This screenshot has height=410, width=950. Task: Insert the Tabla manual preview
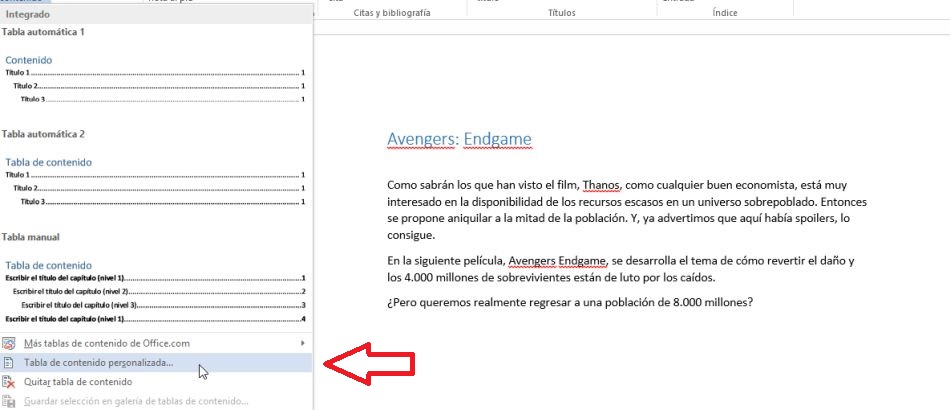[x=155, y=292]
